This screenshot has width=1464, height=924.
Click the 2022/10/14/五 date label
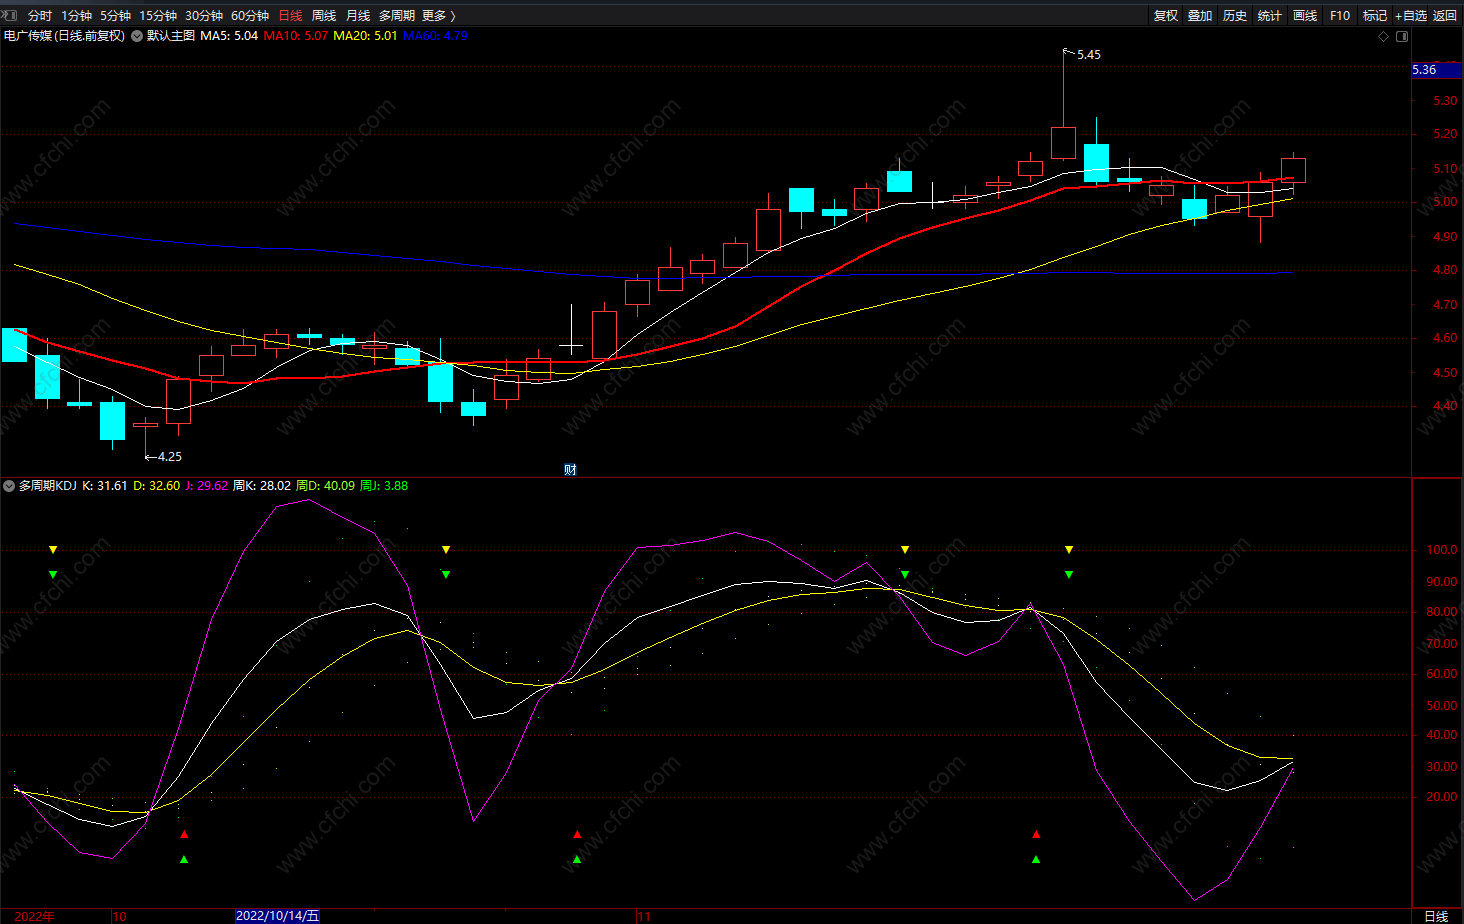pyautogui.click(x=278, y=916)
